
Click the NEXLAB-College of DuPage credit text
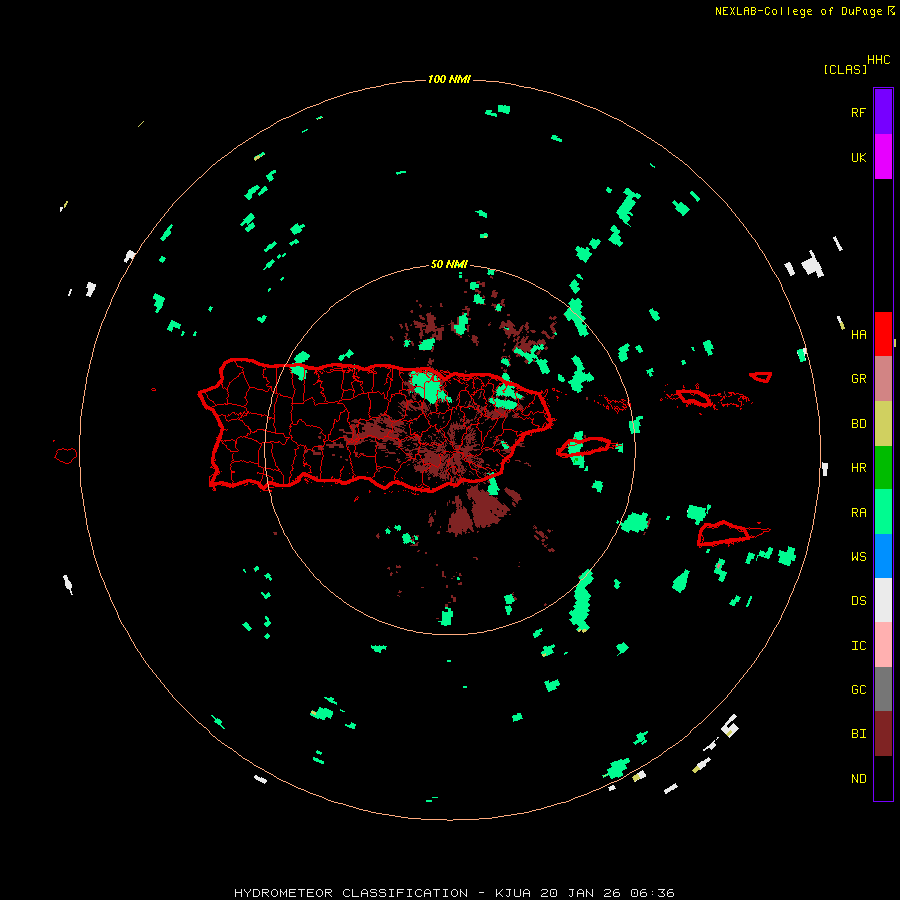pyautogui.click(x=798, y=11)
